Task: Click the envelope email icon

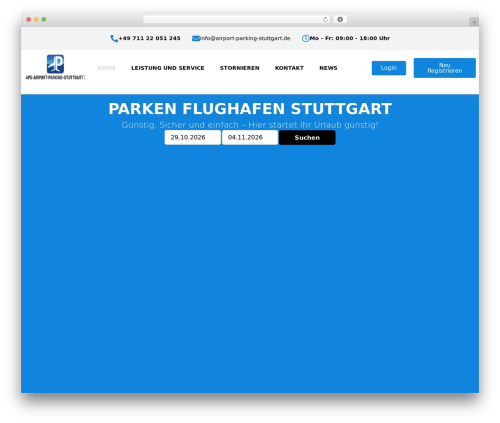Action: pos(196,39)
